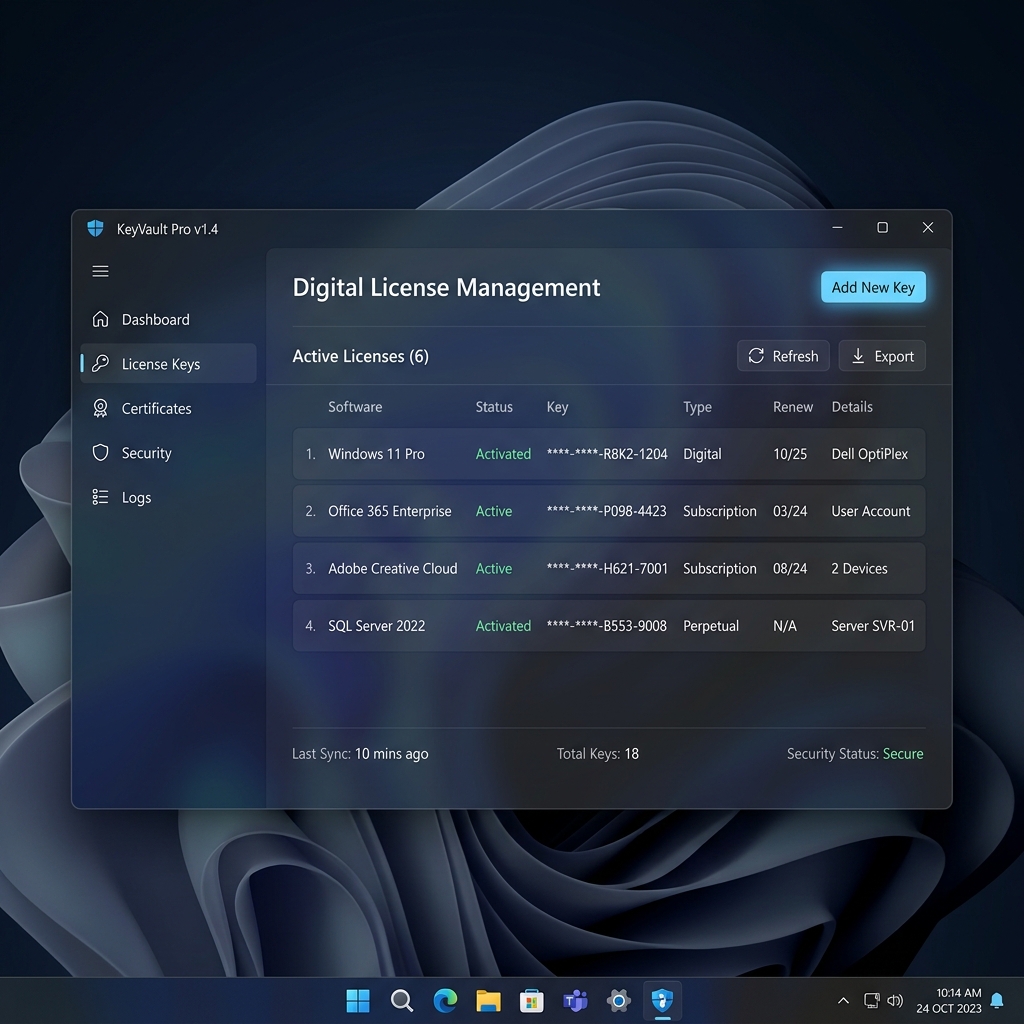Open File Explorer from taskbar
The image size is (1024, 1024).
pyautogui.click(x=488, y=1000)
